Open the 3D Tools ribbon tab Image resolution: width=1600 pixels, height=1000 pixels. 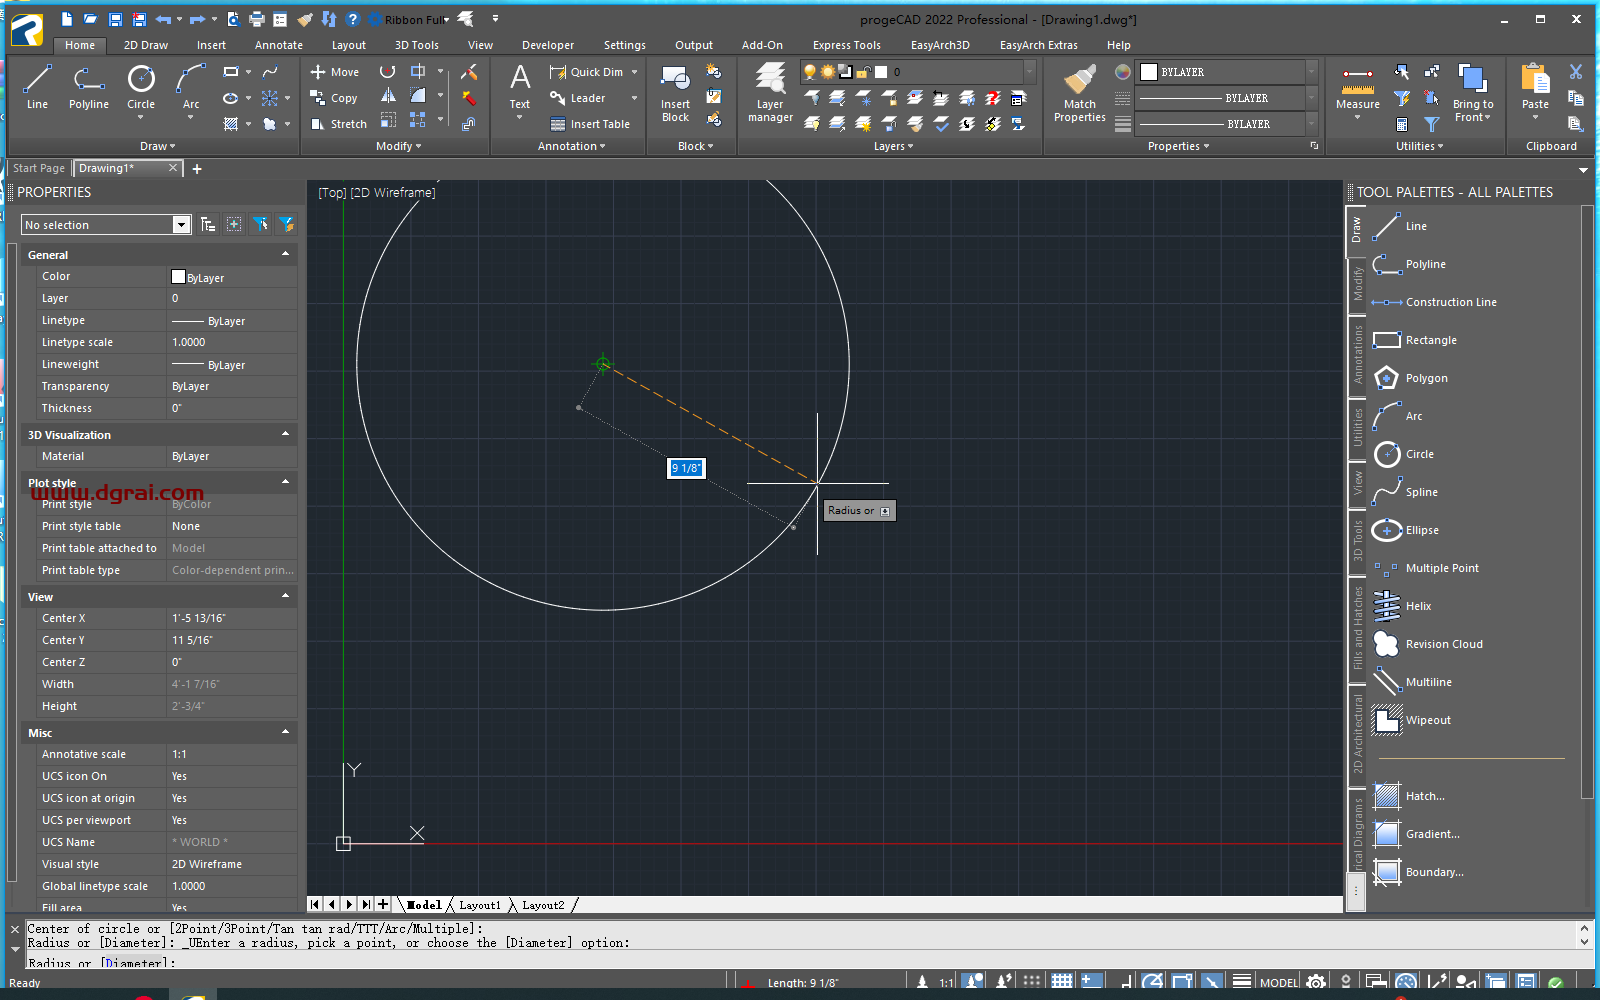416,45
